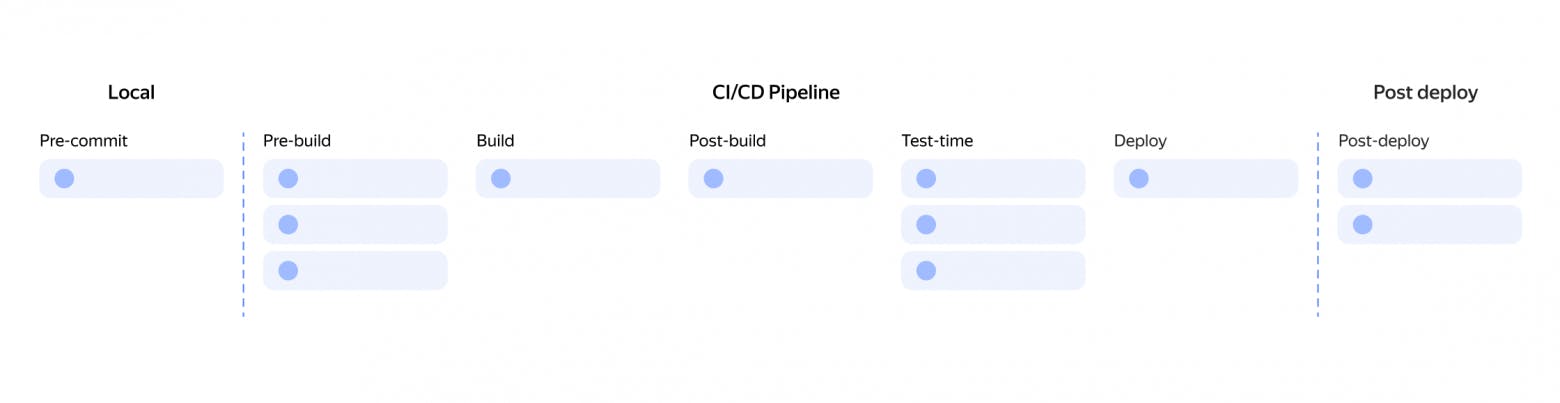Click the bottom blue dot under Test-time
The height and width of the screenshot is (403, 1560).
coord(926,271)
